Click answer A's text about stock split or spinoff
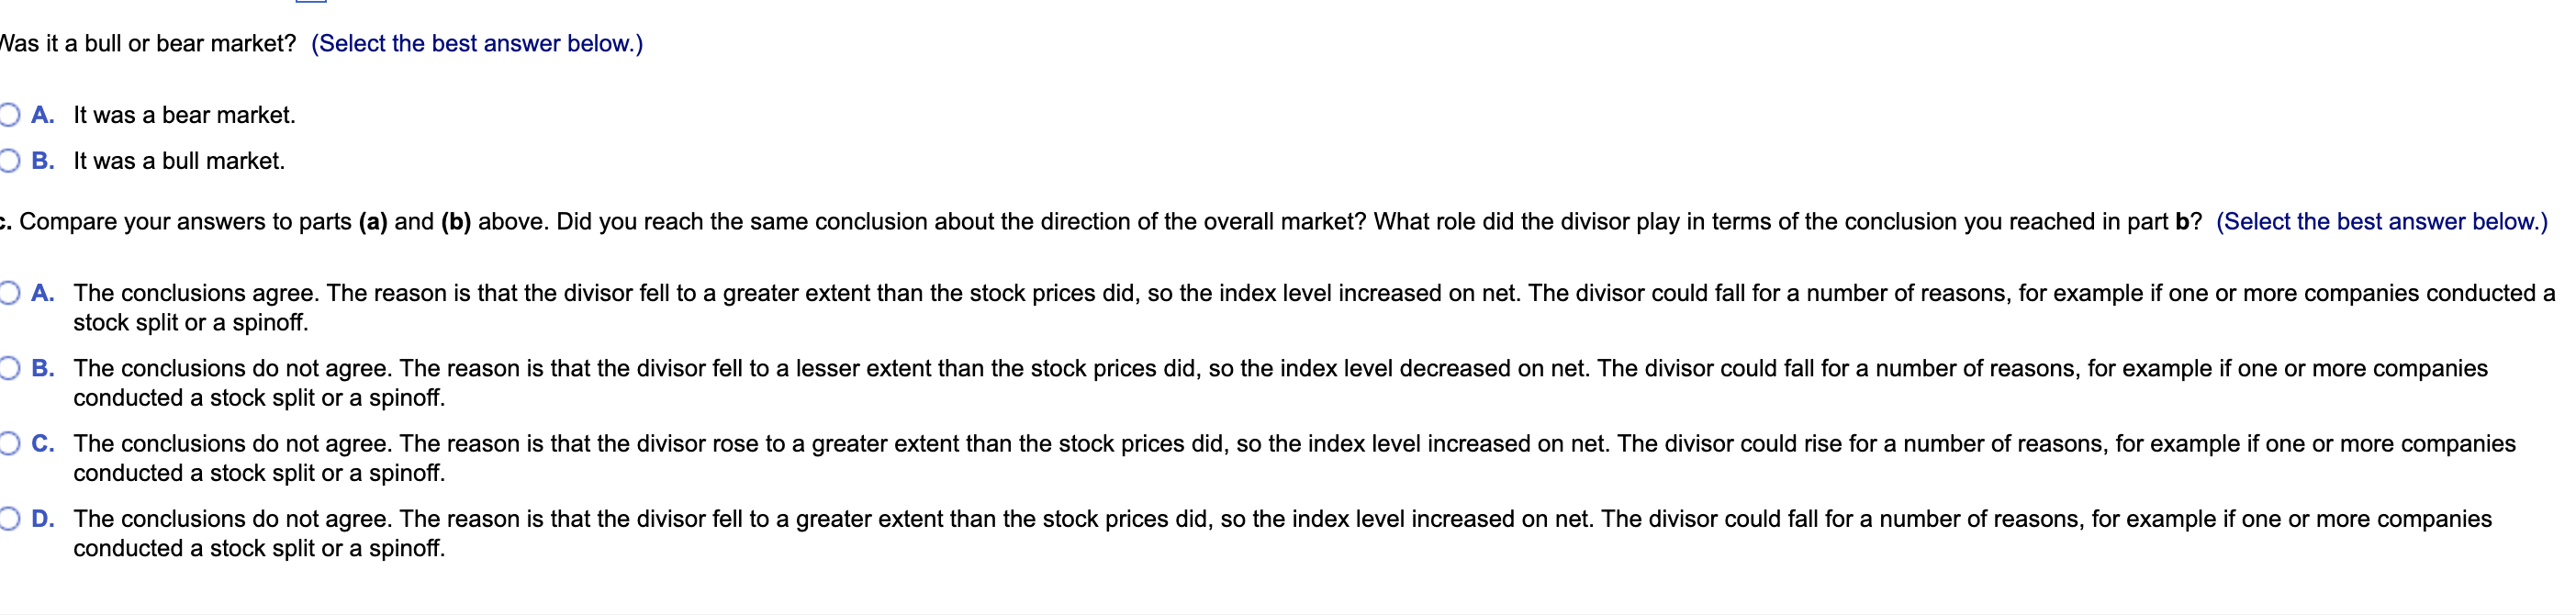The width and height of the screenshot is (2576, 615). [x=190, y=322]
